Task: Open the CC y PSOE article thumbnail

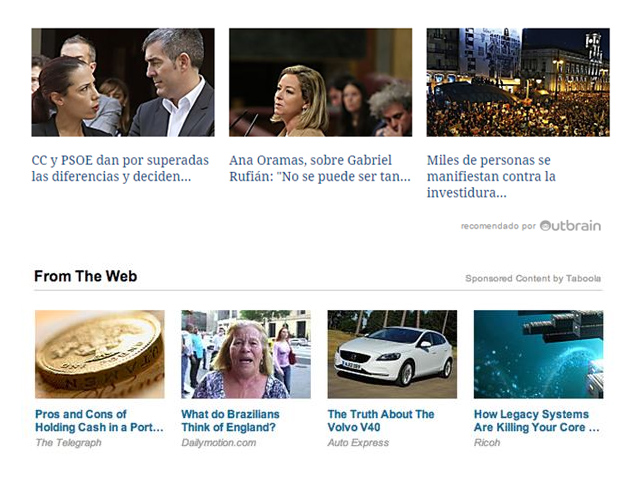Action: [123, 82]
